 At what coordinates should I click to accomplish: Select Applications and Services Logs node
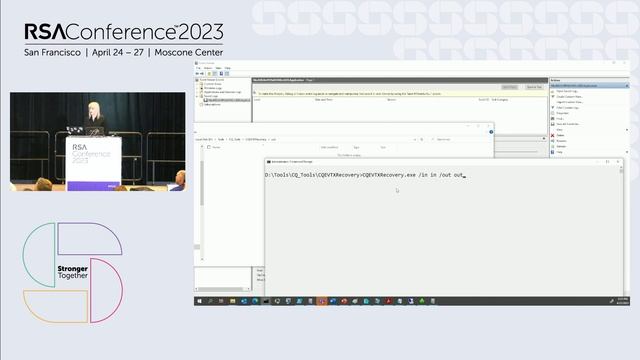click(x=222, y=92)
